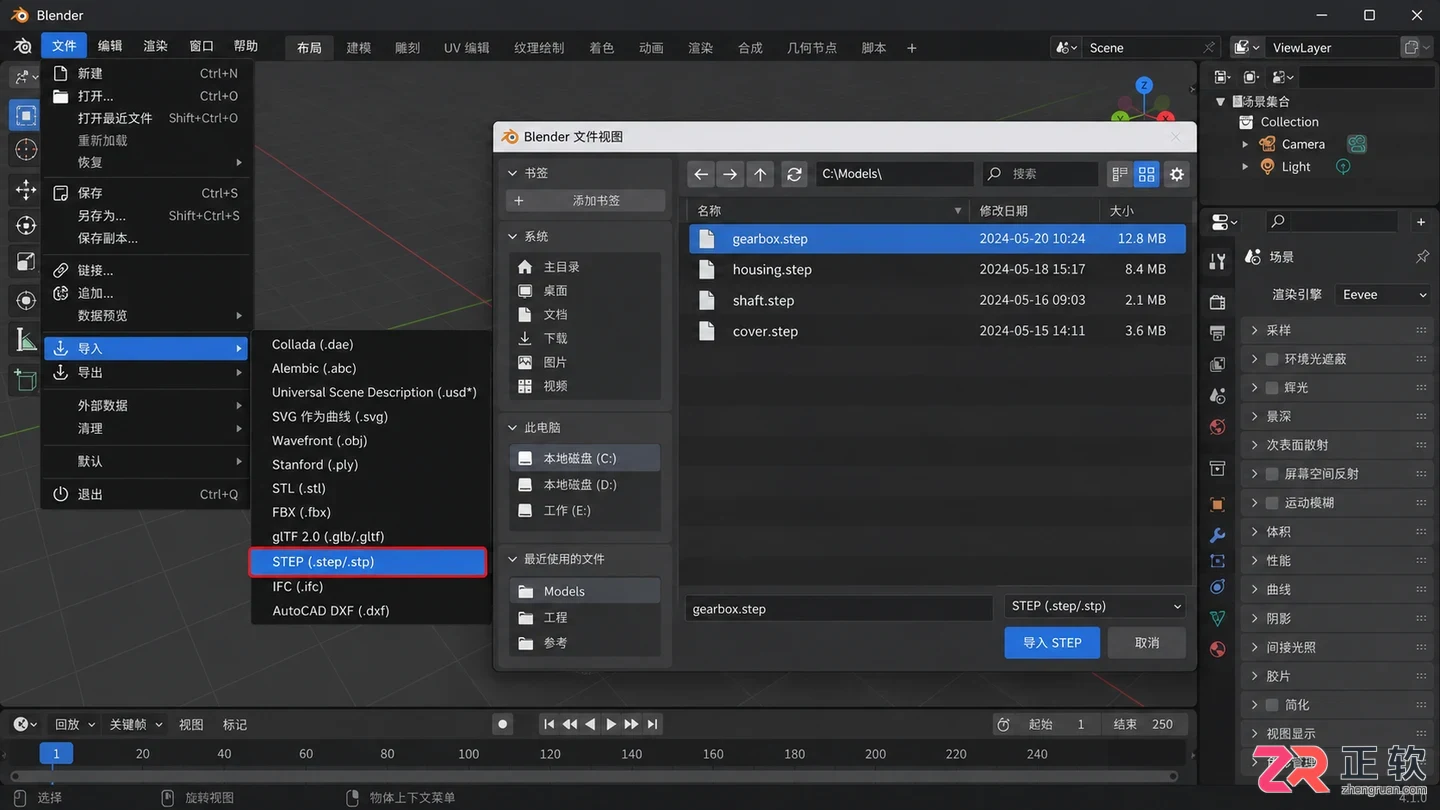Add a new workspace with plus icon
Screen dimensions: 1440x810
(x=911, y=48)
